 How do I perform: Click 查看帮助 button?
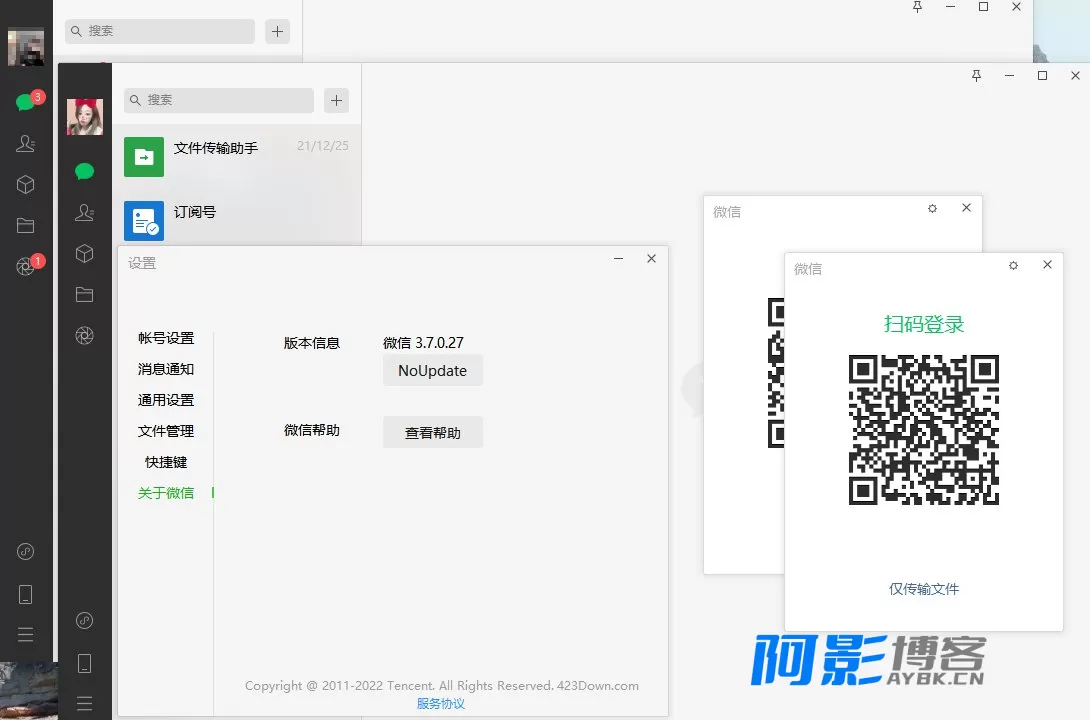tap(432, 432)
